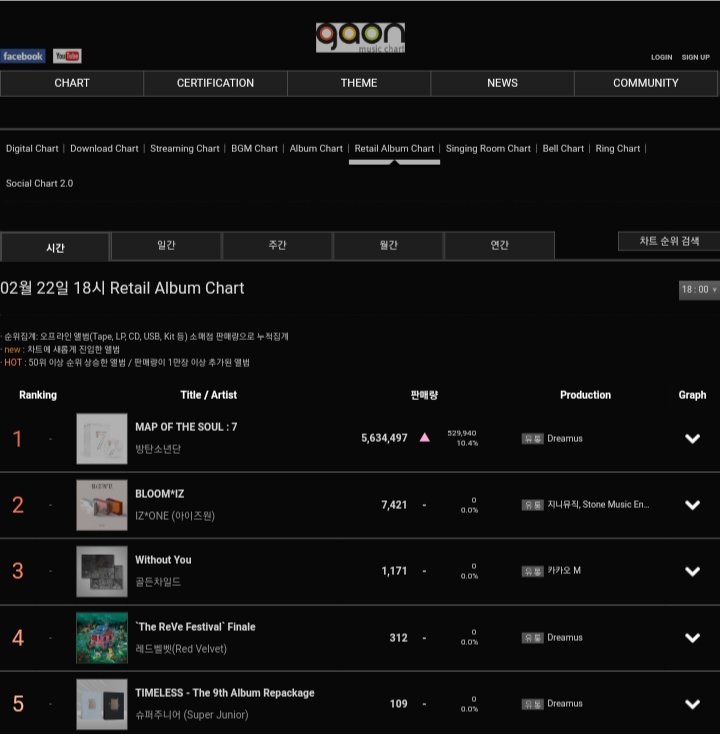The image size is (720, 734).
Task: Click the Ranking column header
Action: pos(38,395)
